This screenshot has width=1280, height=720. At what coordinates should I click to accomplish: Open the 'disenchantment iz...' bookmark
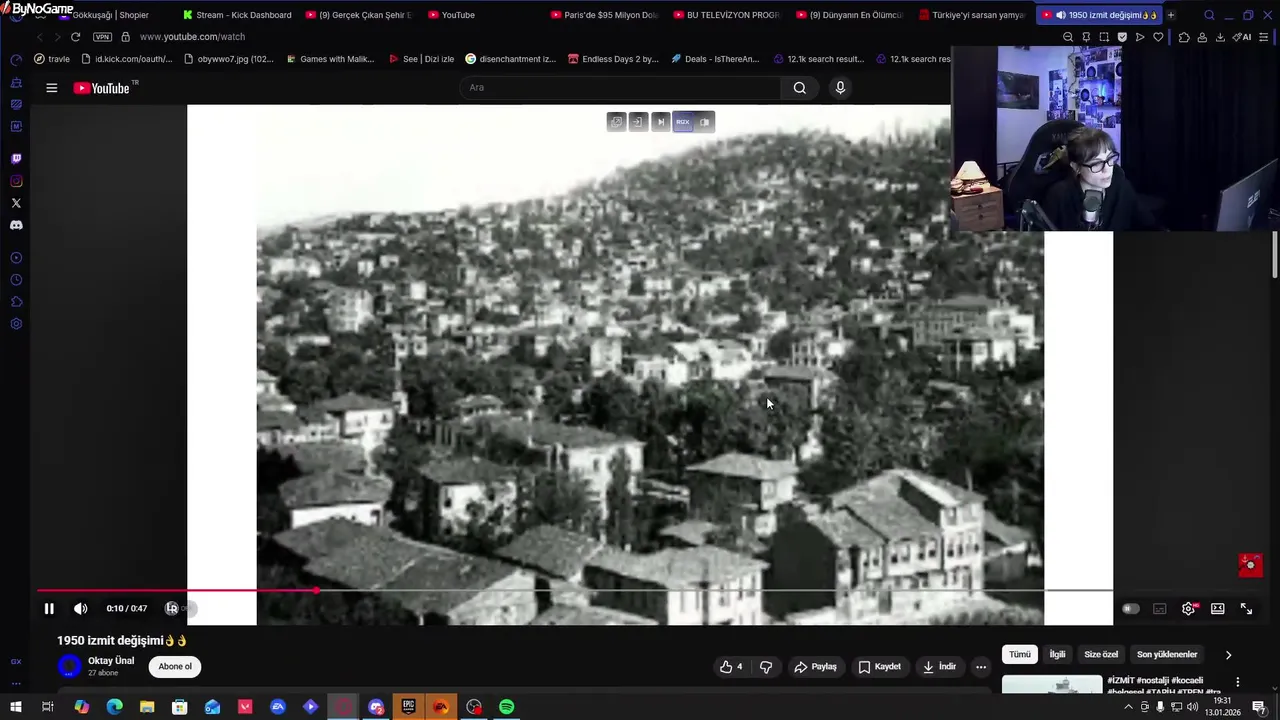[510, 59]
